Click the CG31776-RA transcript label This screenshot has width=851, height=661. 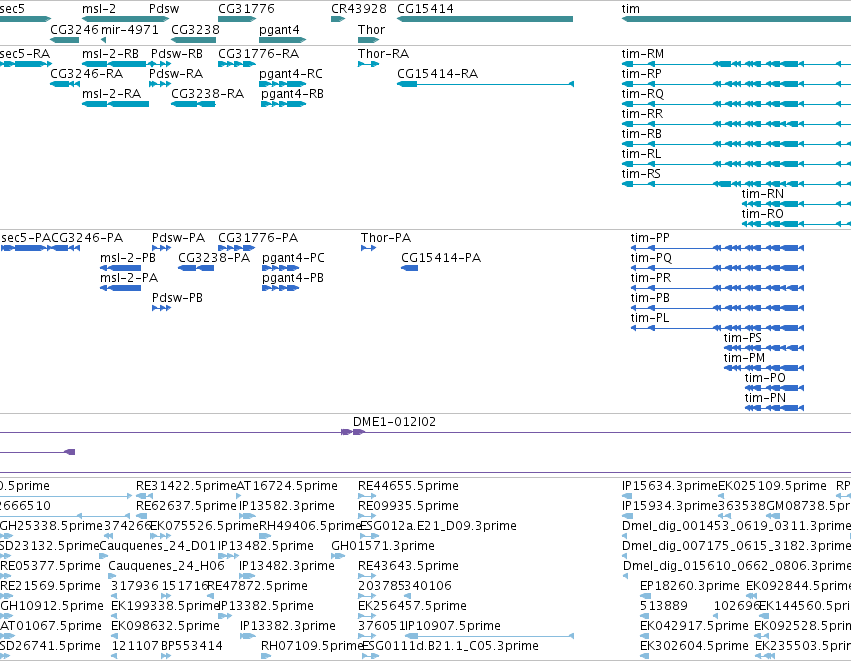click(x=258, y=54)
